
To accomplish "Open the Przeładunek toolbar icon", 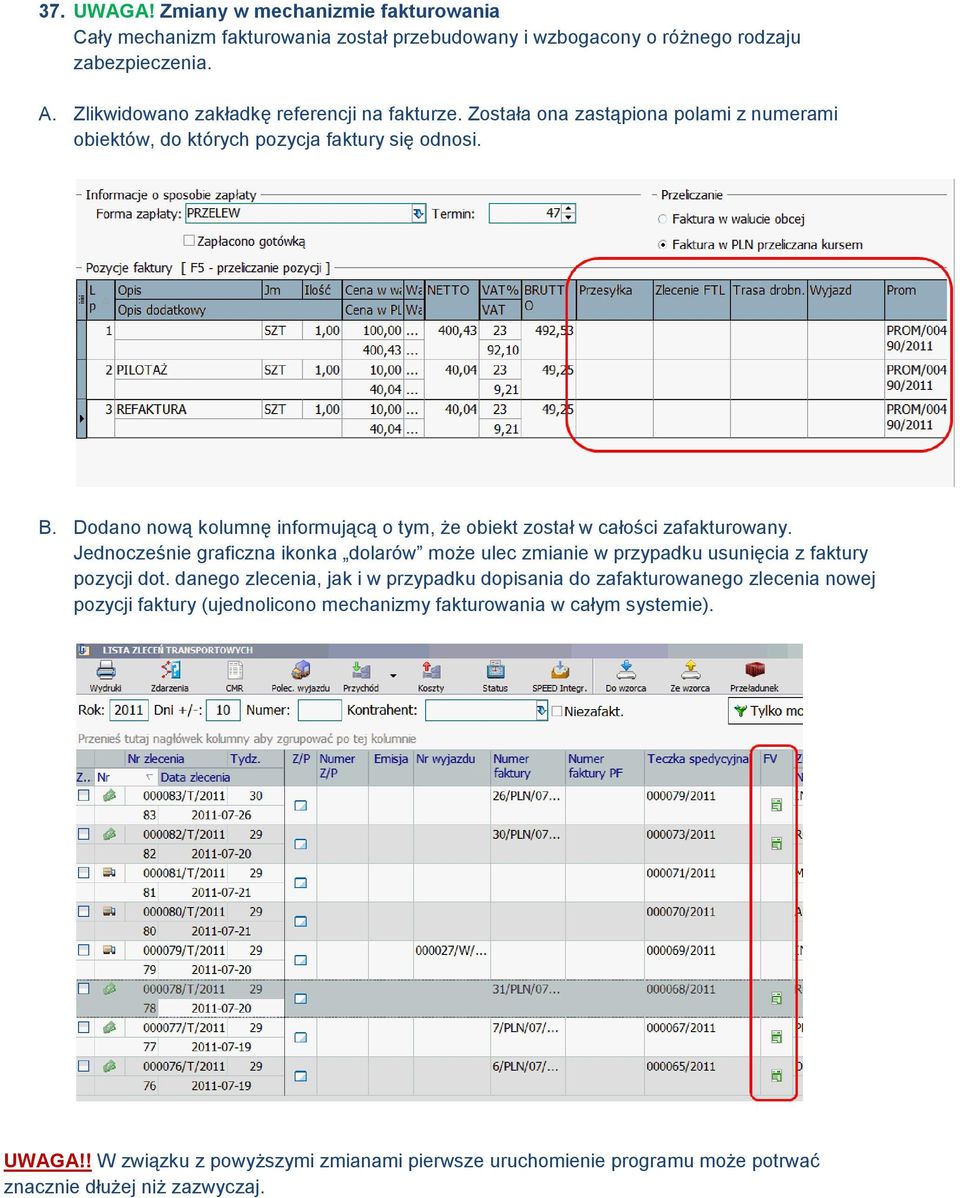I will click(755, 671).
